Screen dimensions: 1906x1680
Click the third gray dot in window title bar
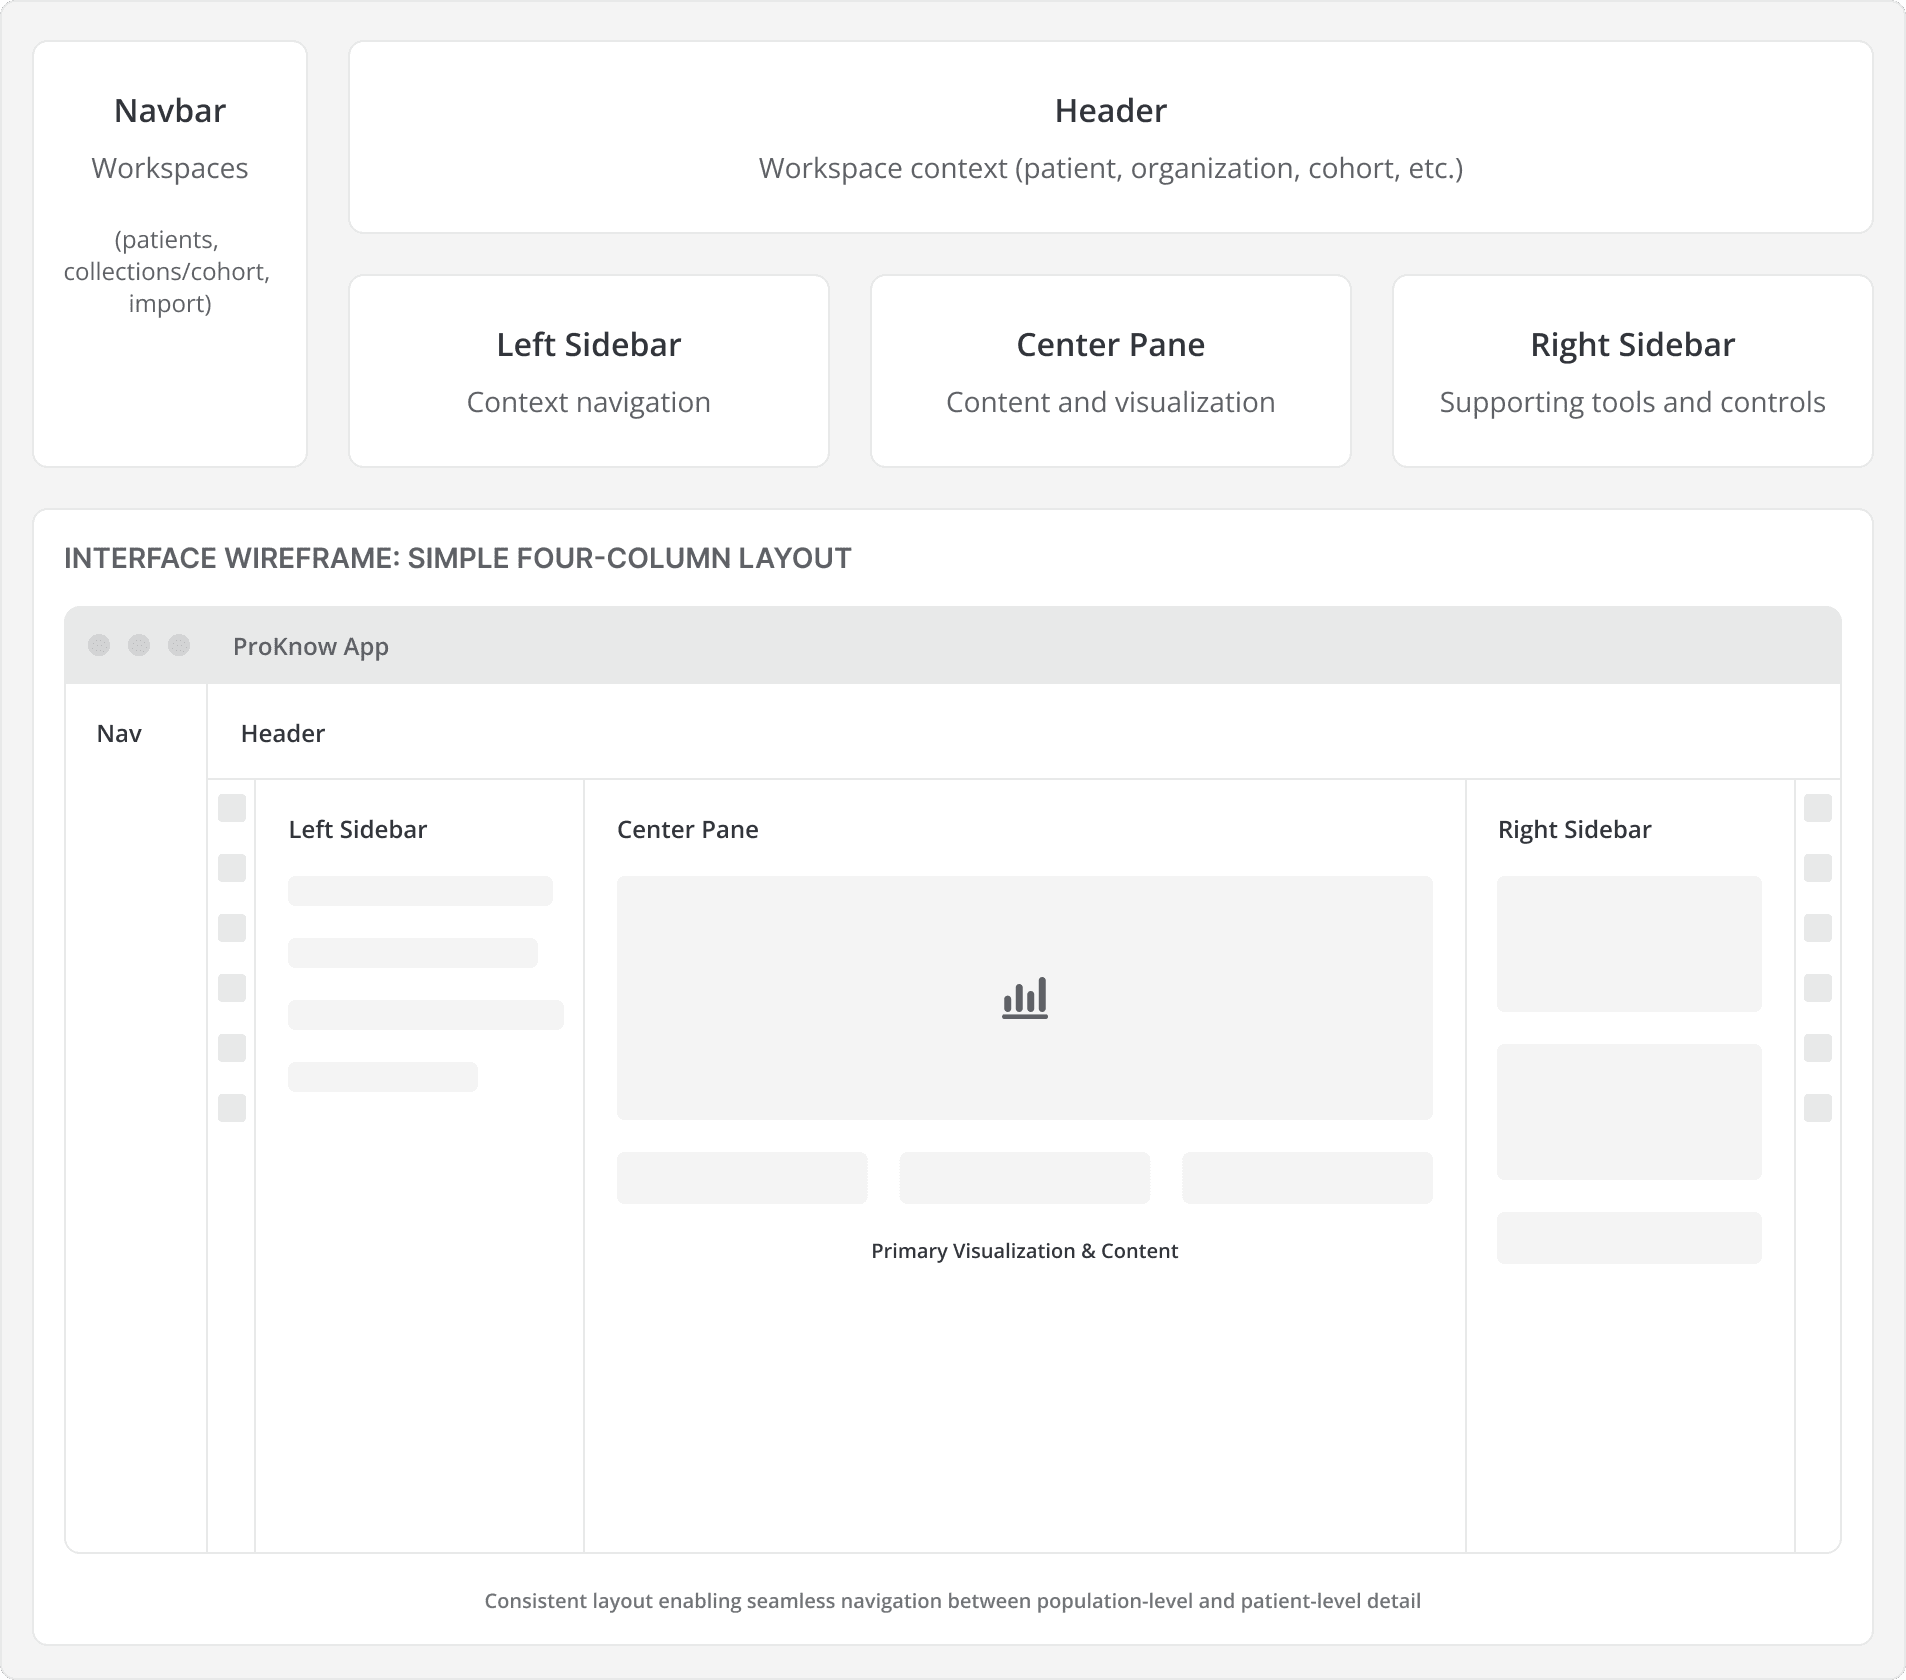(x=179, y=645)
